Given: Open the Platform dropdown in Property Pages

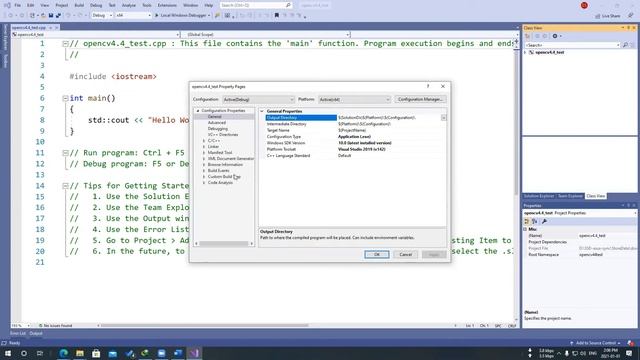Looking at the screenshot, I should [x=354, y=100].
